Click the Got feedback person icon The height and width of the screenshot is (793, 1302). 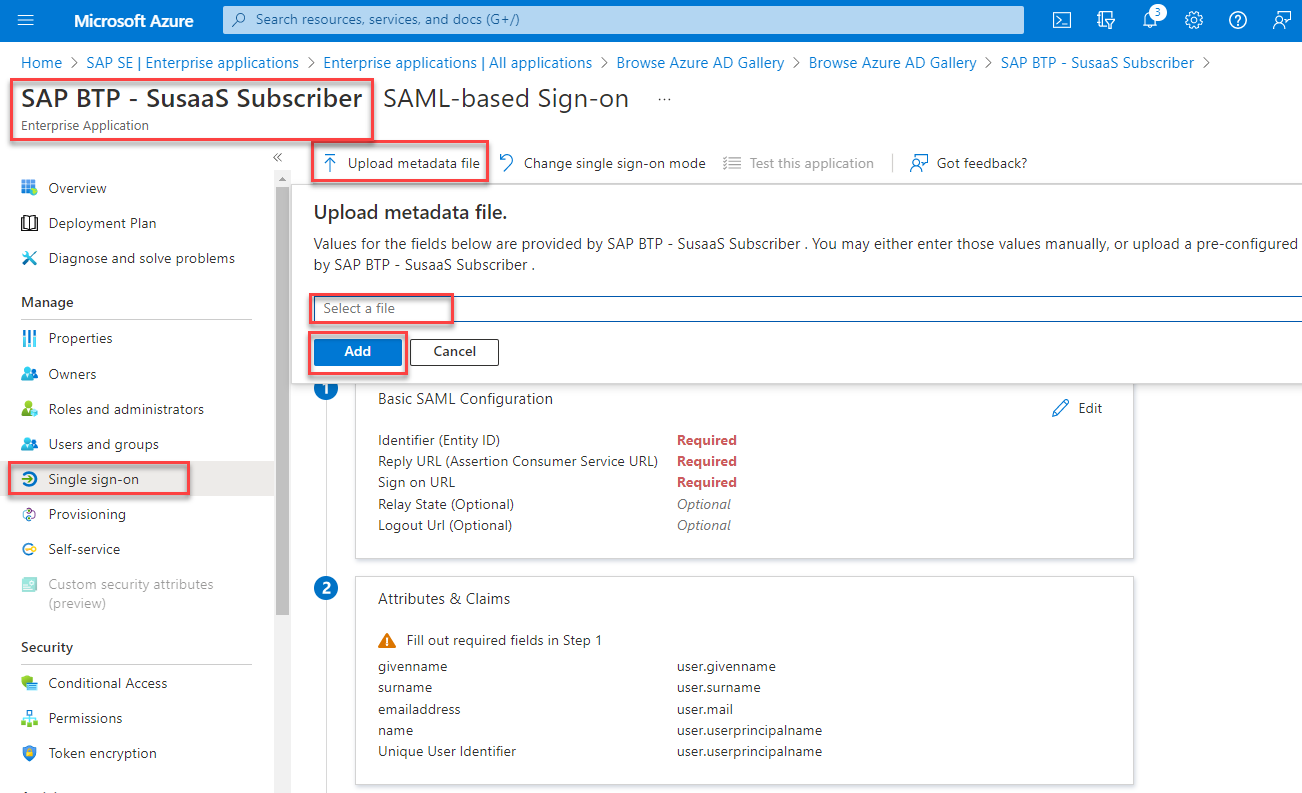(919, 163)
